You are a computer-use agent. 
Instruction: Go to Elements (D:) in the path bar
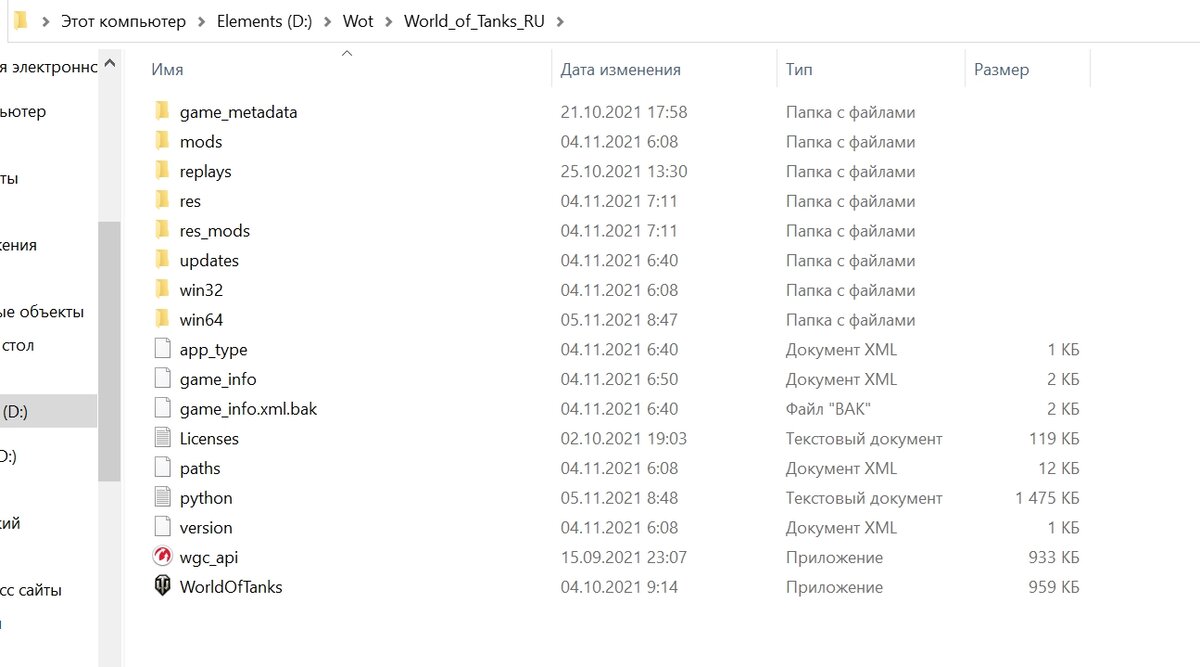[x=265, y=20]
